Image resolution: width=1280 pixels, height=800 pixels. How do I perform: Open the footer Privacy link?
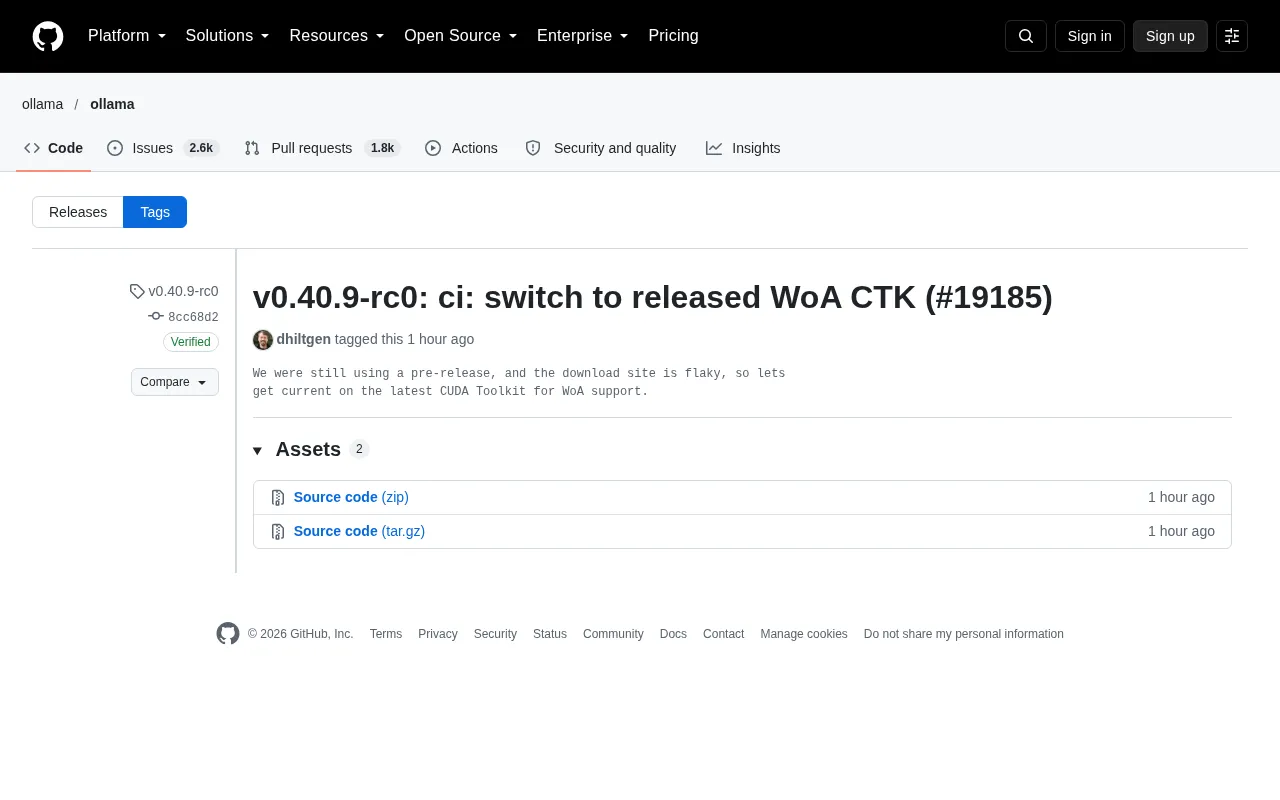click(438, 634)
